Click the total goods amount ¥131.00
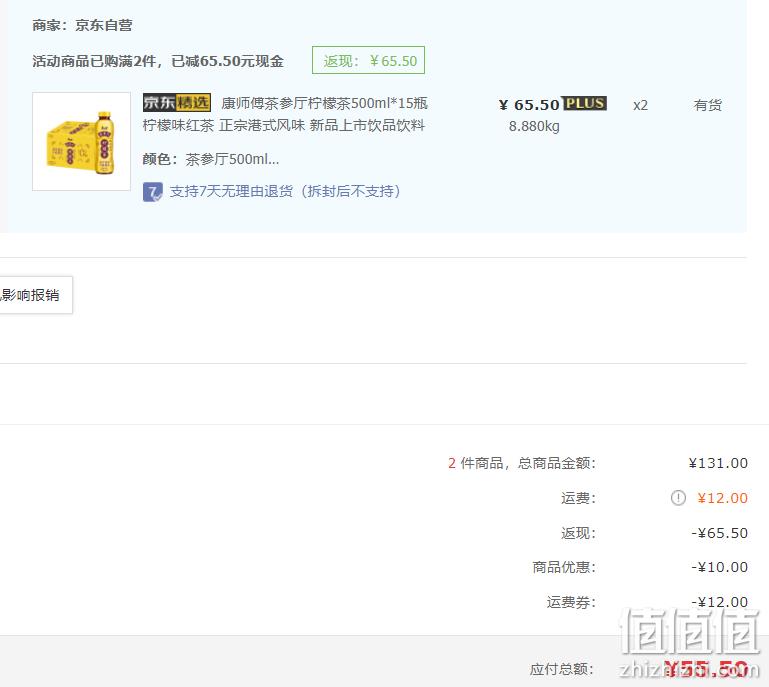 click(718, 463)
